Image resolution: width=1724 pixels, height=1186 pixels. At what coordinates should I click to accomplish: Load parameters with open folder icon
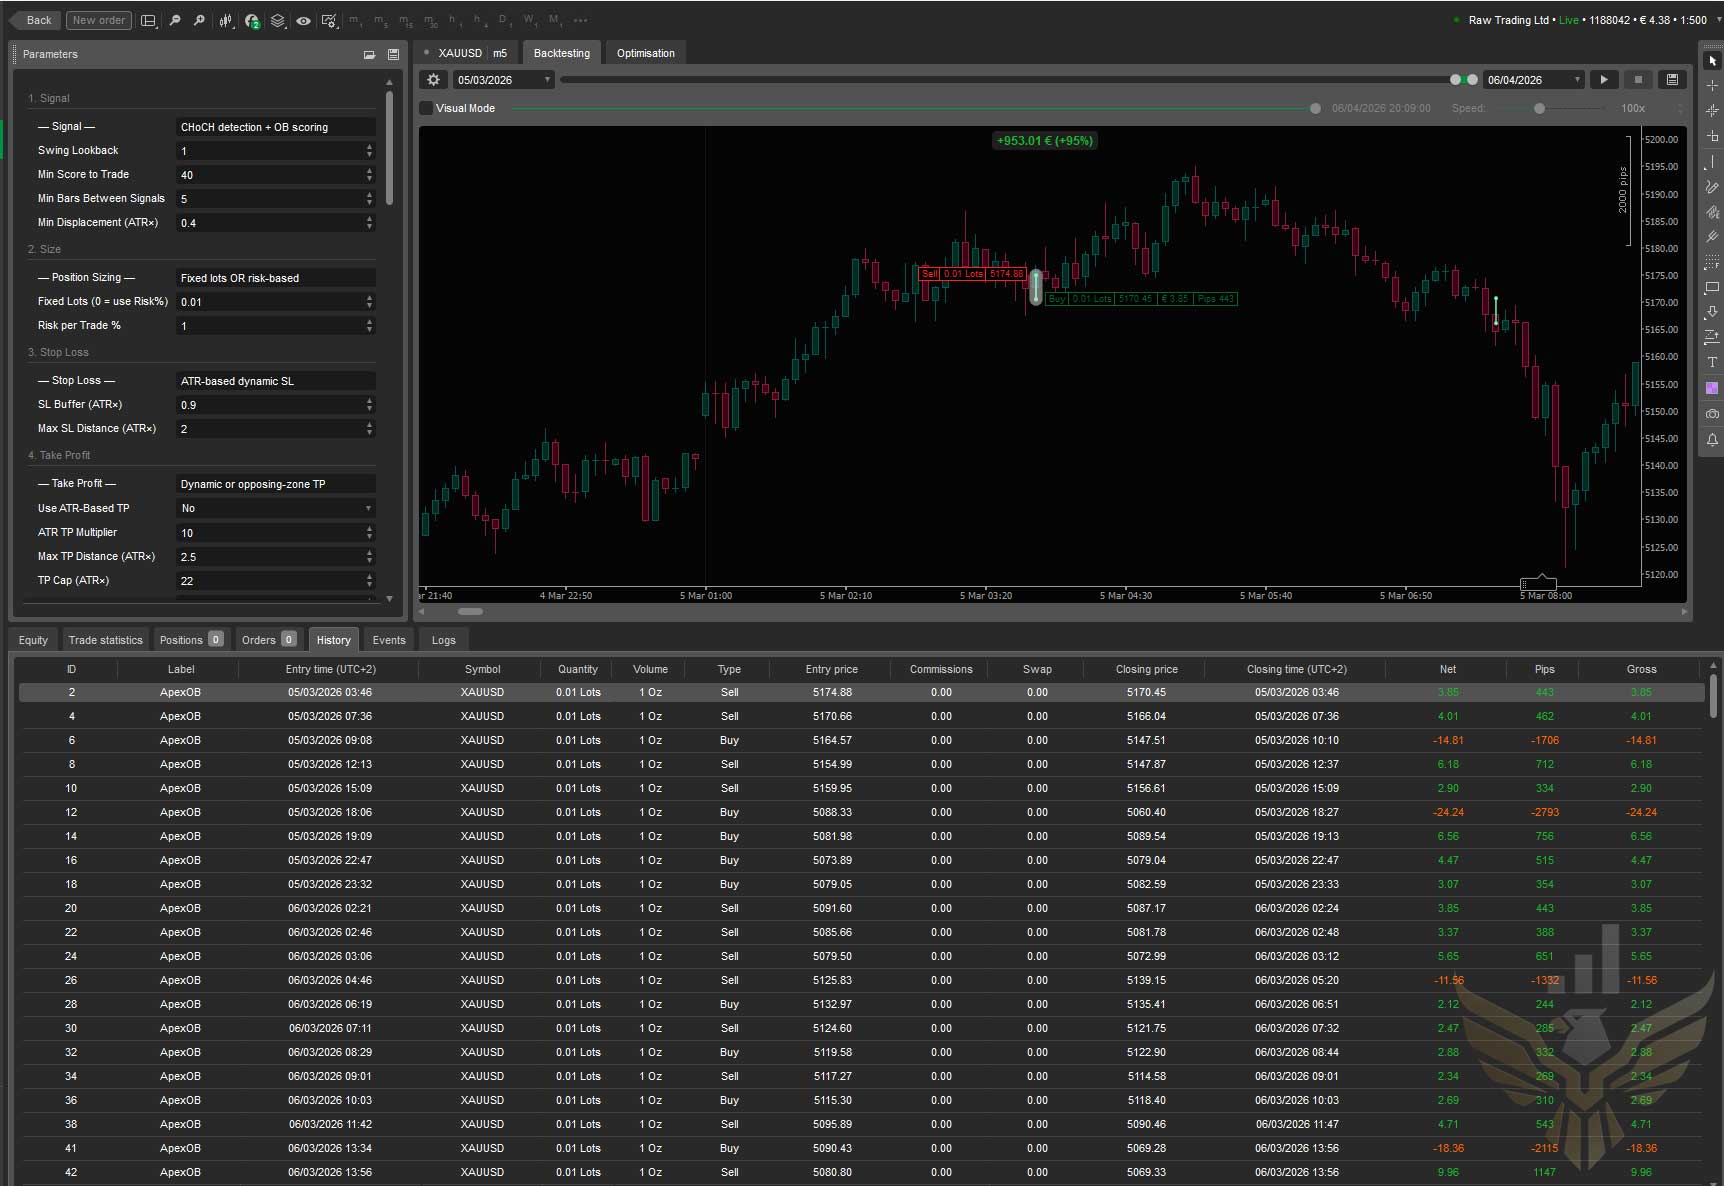tap(369, 54)
